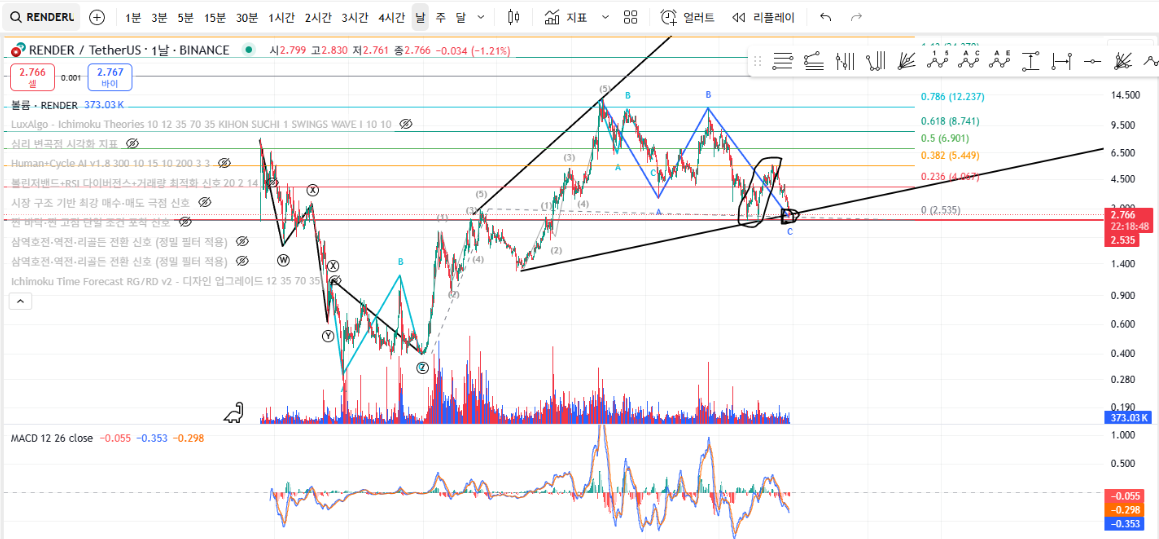Select the Gann fan drawing tool
Image resolution: width=1159 pixels, height=539 pixels.
point(1124,62)
